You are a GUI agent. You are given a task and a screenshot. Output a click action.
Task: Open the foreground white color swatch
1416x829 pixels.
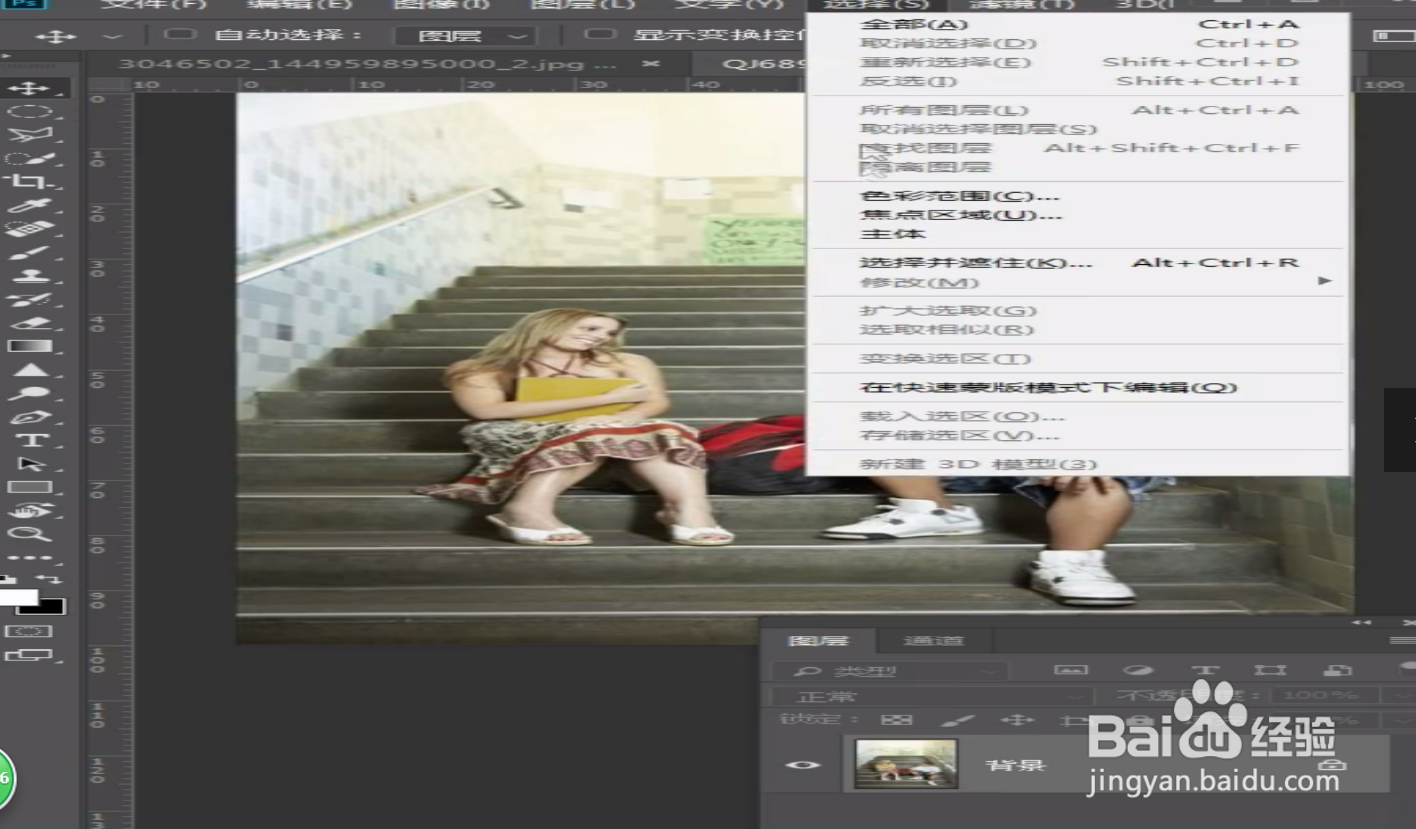pyautogui.click(x=17, y=595)
